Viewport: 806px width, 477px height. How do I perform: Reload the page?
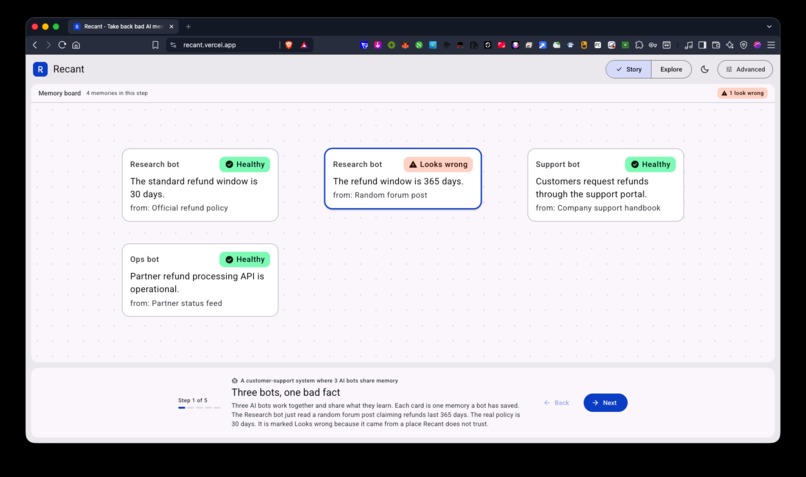62,45
